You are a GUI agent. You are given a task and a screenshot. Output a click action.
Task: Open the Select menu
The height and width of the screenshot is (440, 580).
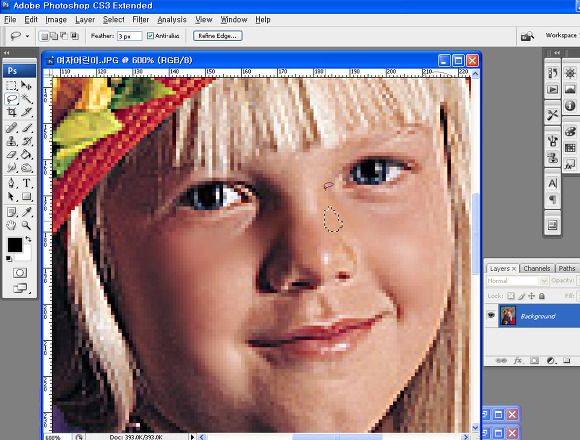[113, 20]
